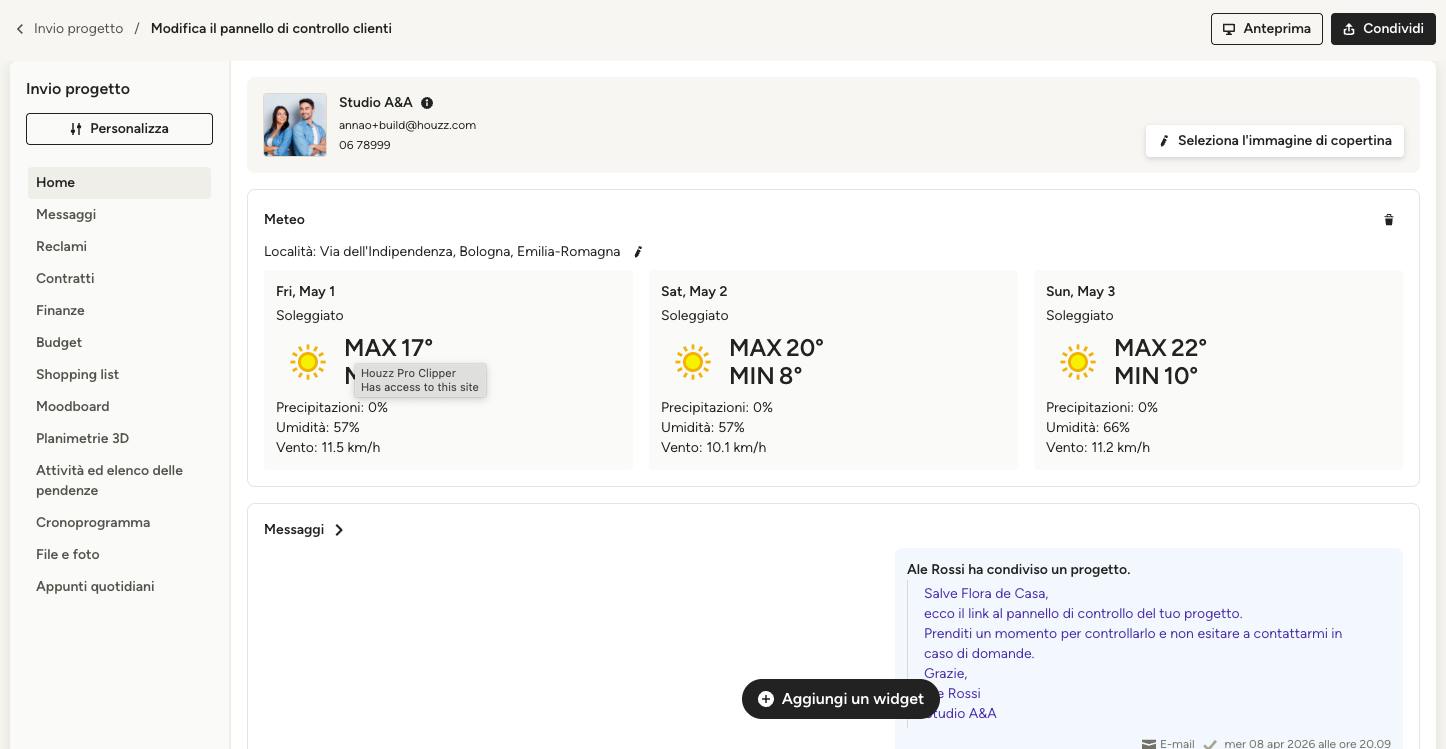This screenshot has width=1446, height=749.
Task: Open Invio progetto breadcrumb link
Action: pyautogui.click(x=78, y=29)
